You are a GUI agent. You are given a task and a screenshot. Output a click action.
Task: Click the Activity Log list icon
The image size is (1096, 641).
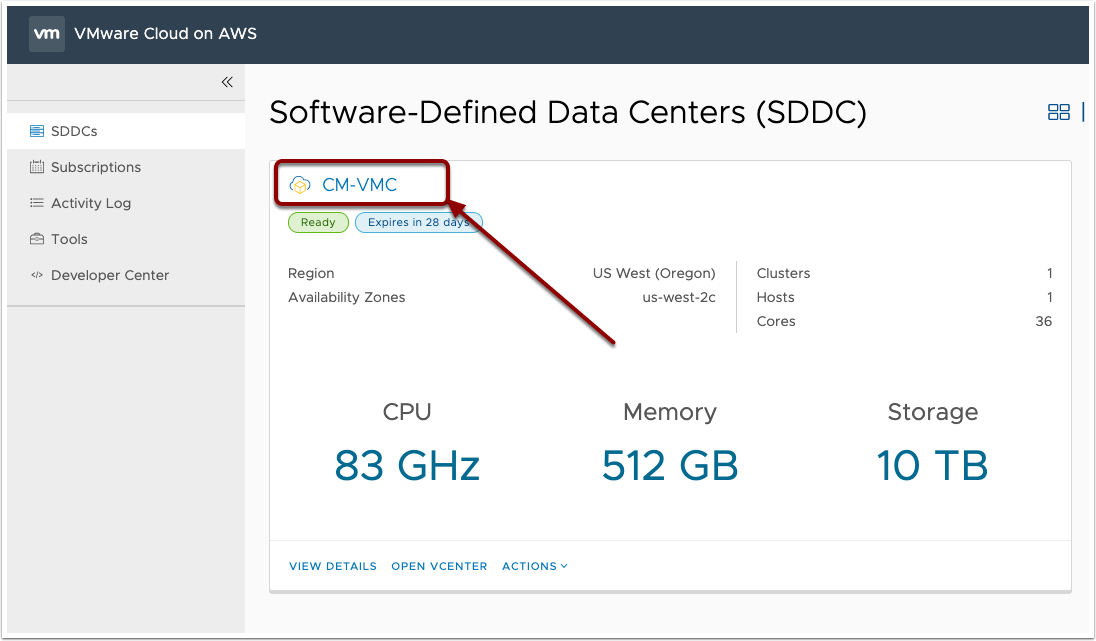point(37,203)
